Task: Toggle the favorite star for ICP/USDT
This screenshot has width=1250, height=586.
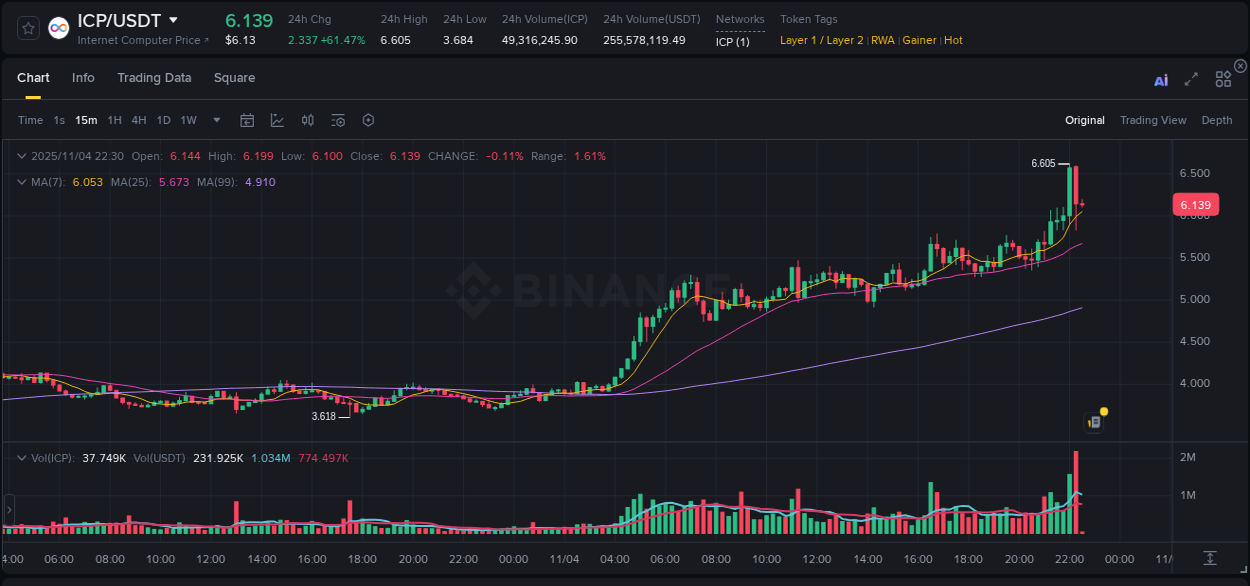Action: (27, 28)
